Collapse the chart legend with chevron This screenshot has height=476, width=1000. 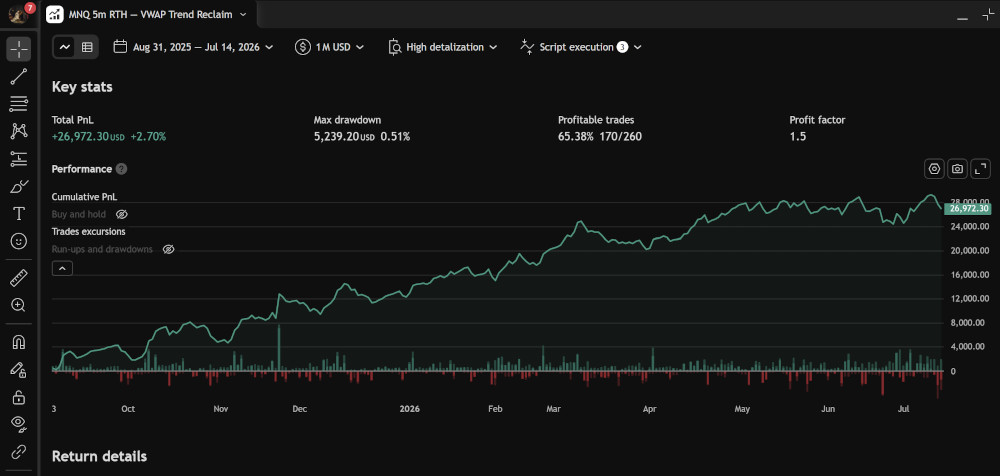62,269
